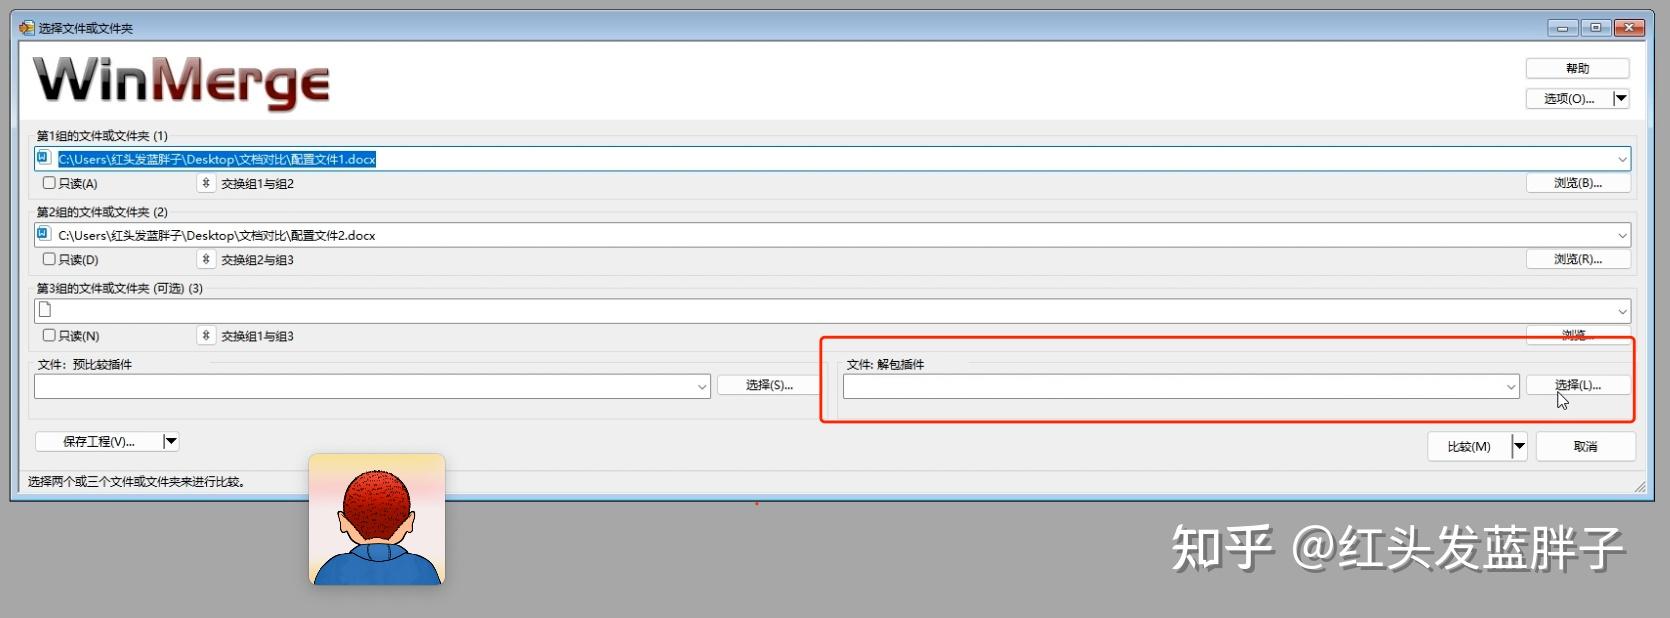Click the swap groups 1 and 2 icon
Screen dimensions: 1670x618
pos(206,183)
